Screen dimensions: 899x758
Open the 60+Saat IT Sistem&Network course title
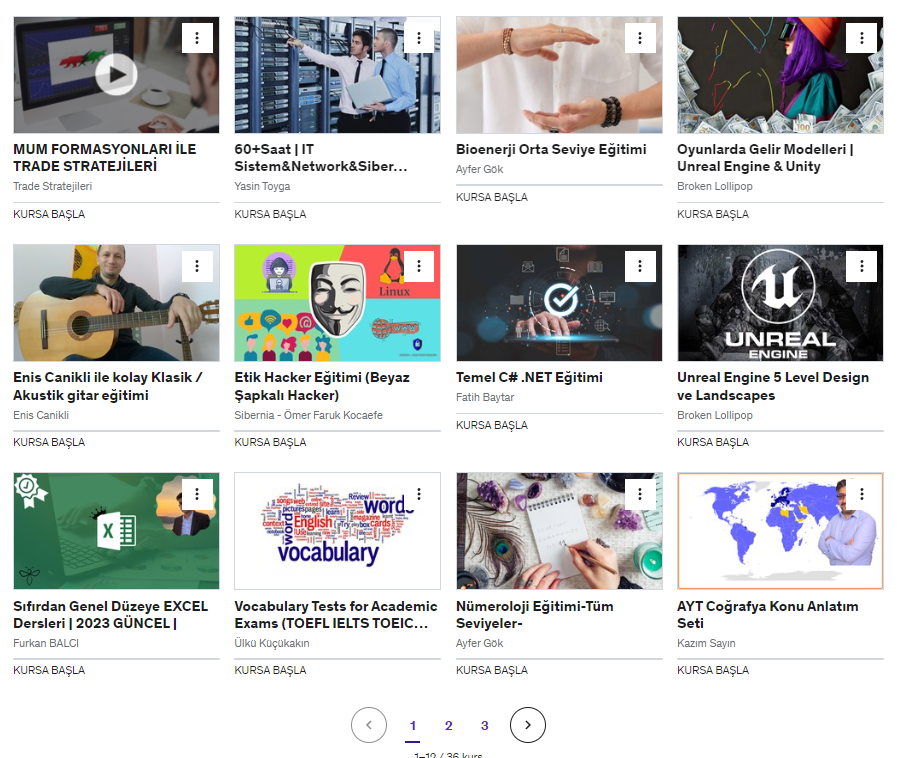tap(320, 158)
